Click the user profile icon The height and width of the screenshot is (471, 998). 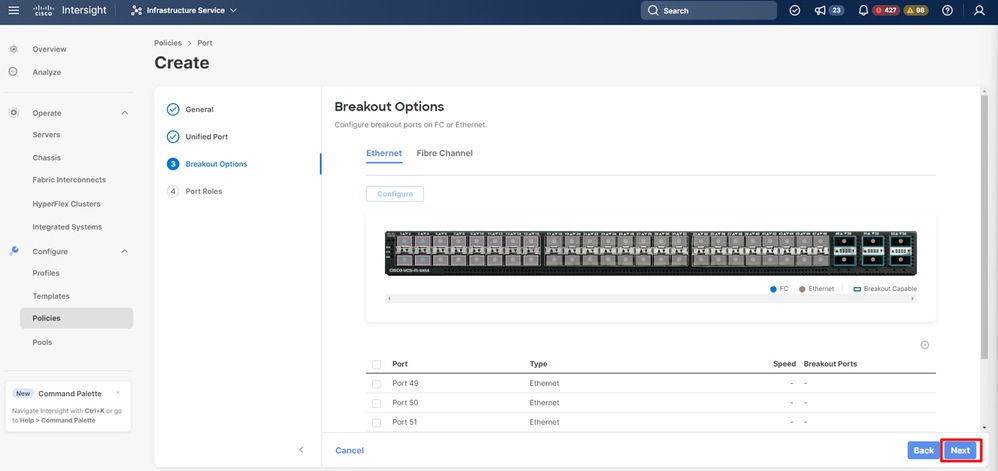coord(978,11)
